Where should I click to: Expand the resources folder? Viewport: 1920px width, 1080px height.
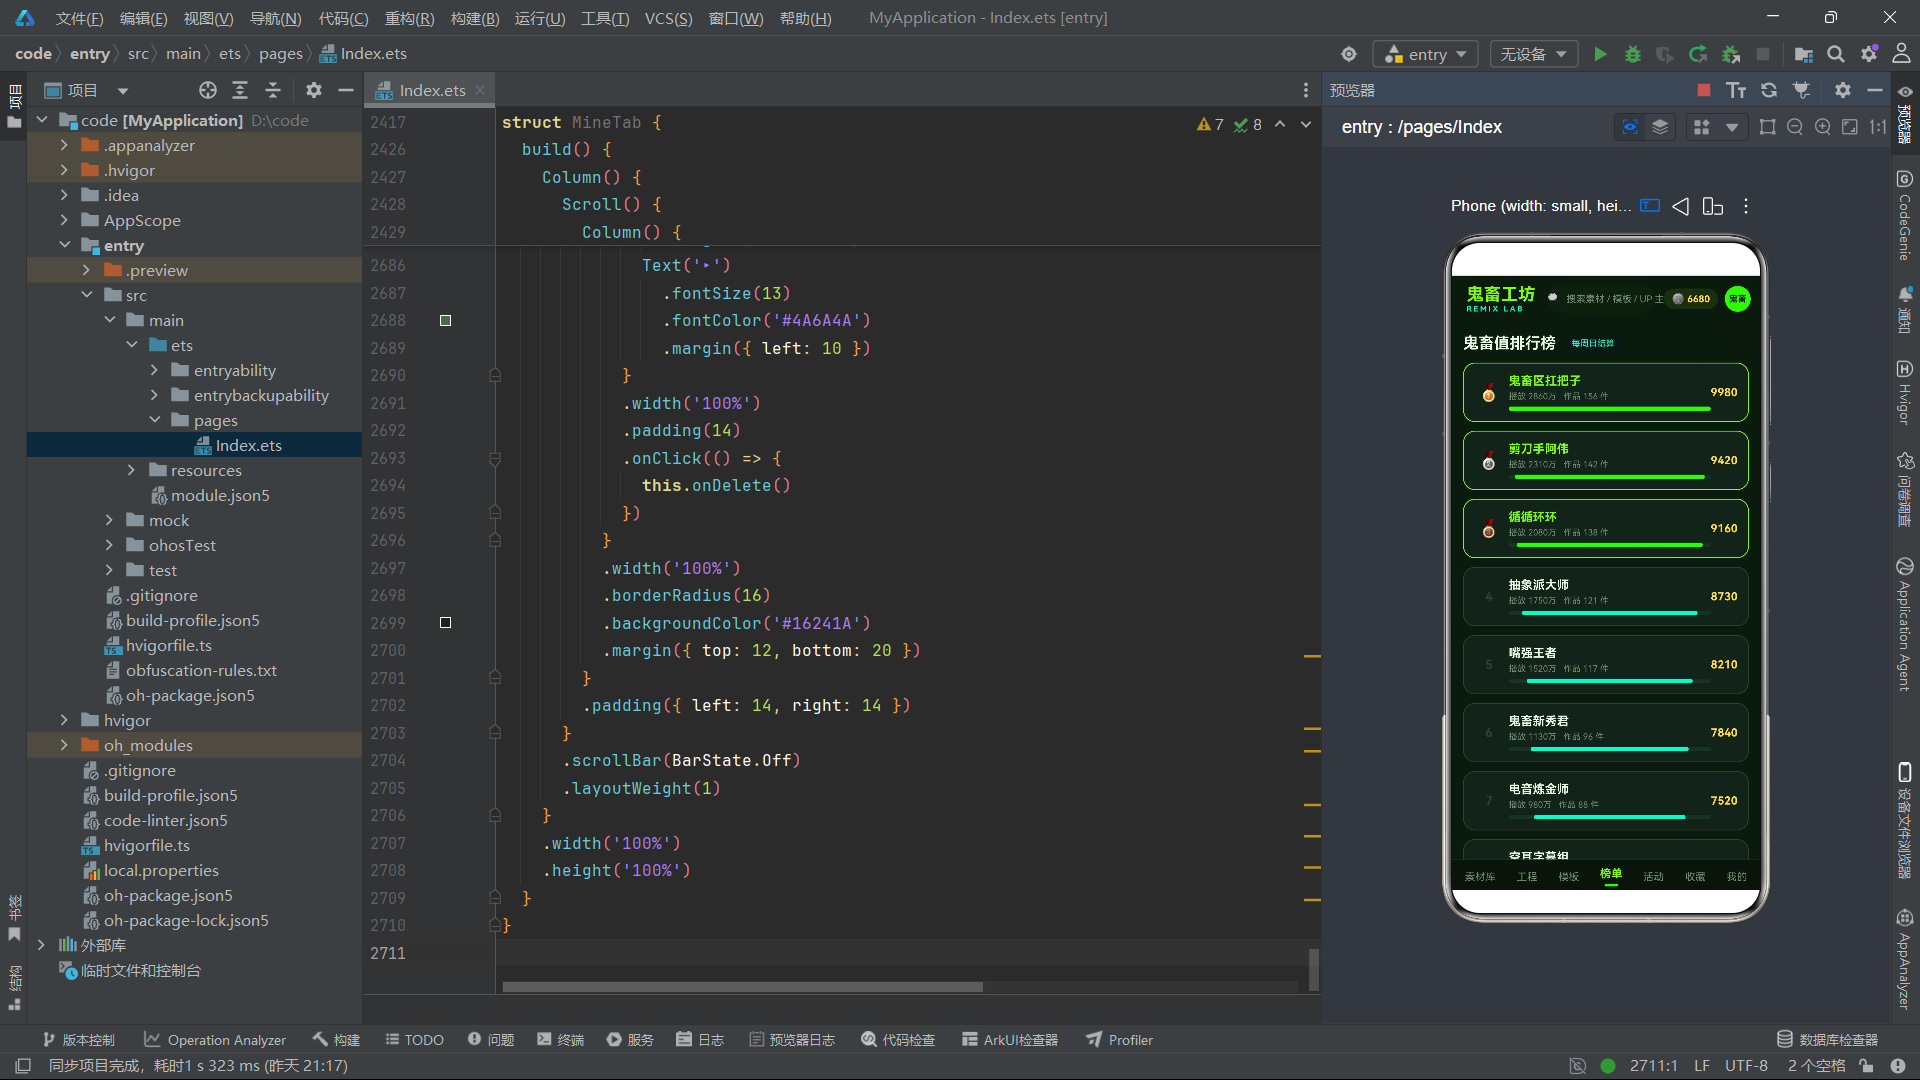pos(131,470)
